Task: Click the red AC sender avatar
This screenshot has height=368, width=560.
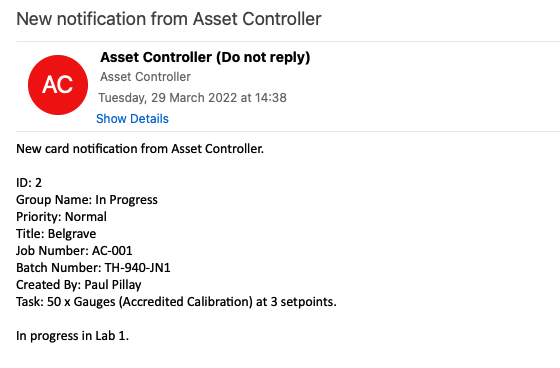Action: [x=58, y=85]
